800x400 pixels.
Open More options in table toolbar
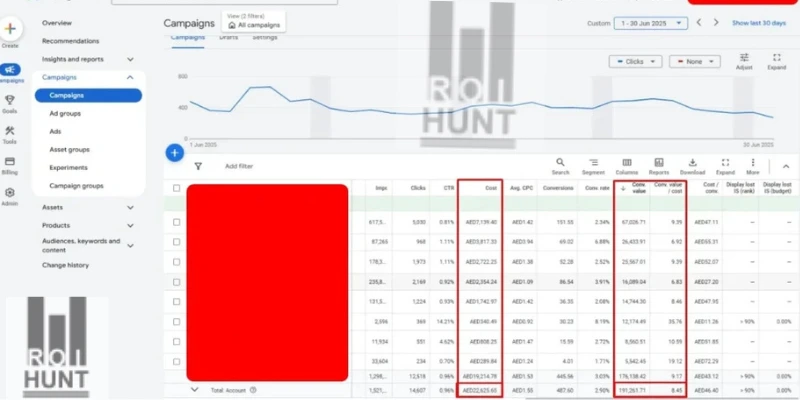pos(753,162)
